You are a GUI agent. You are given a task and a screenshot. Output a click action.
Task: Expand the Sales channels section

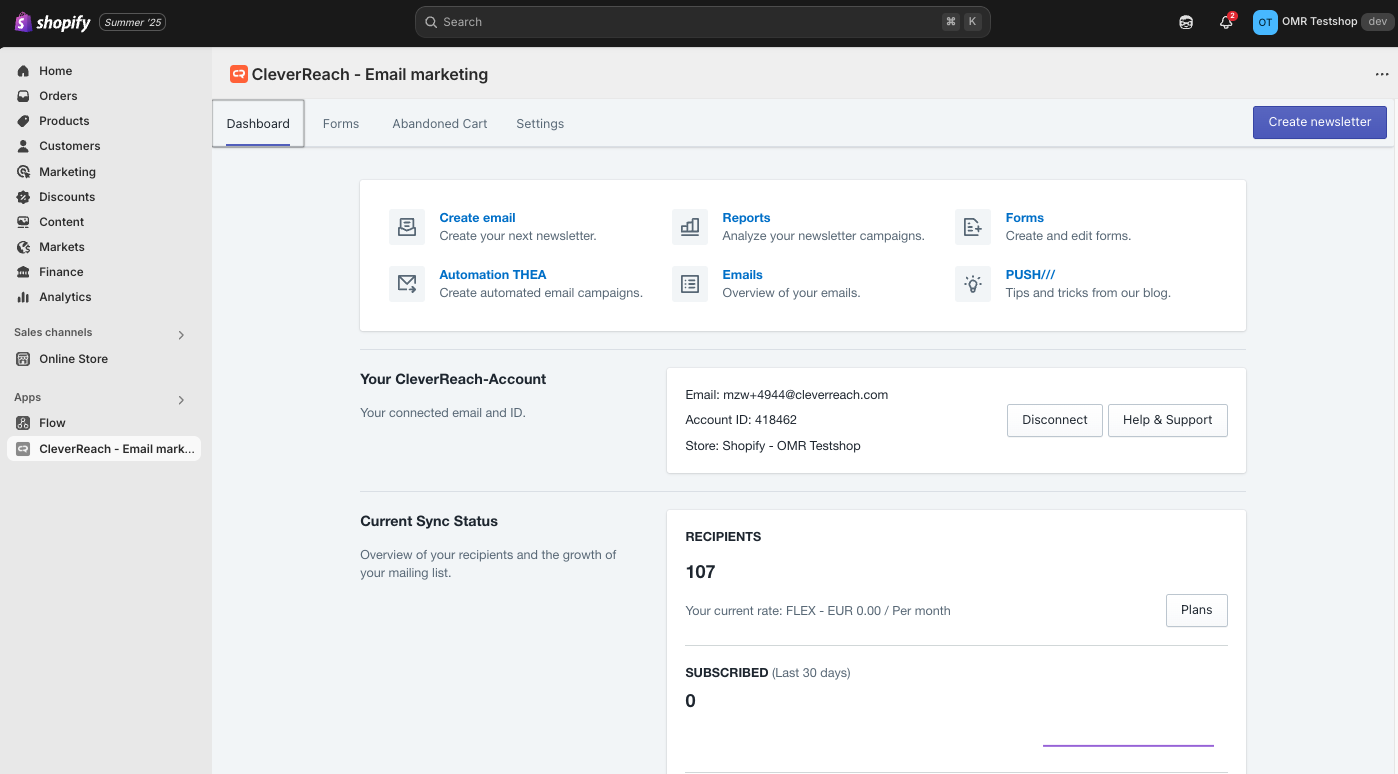point(181,334)
